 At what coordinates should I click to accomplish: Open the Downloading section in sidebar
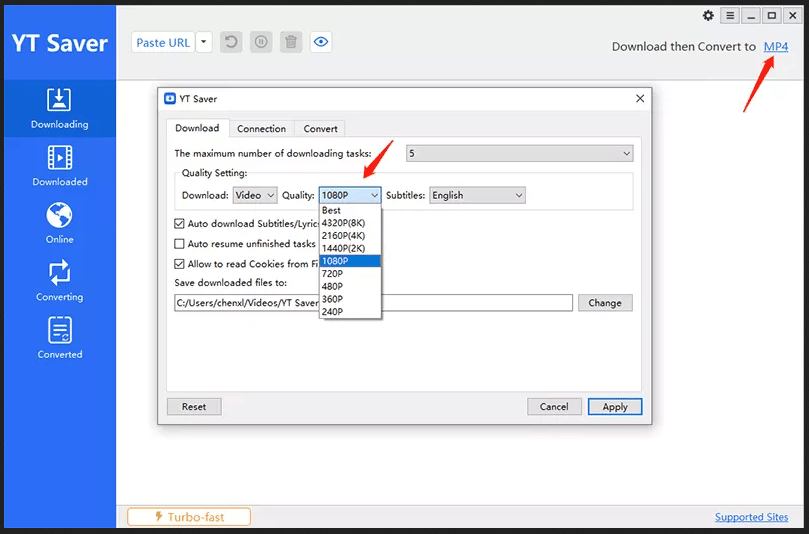tap(59, 108)
